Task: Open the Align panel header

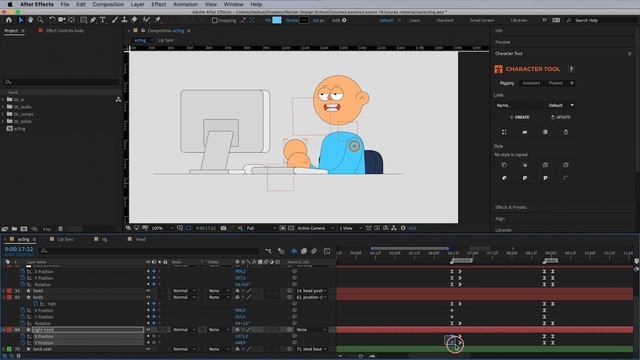Action: click(x=500, y=219)
